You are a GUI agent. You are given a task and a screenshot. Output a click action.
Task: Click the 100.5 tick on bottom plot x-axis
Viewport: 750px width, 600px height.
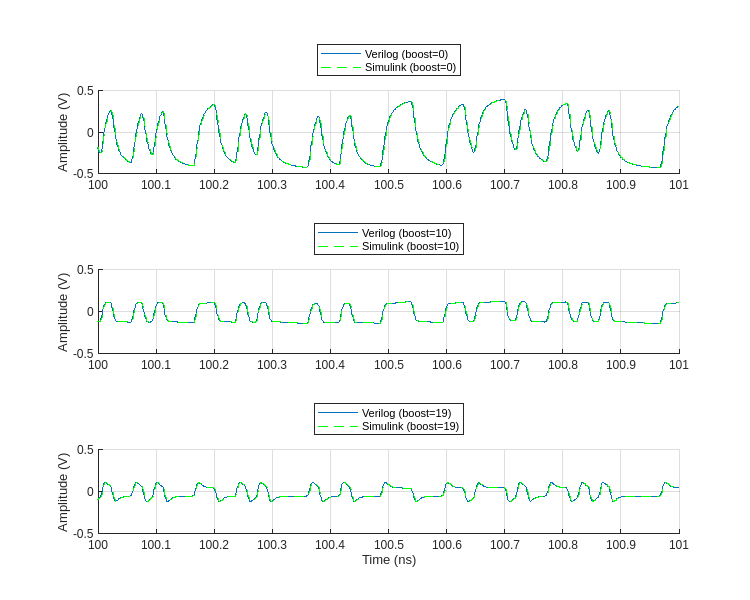point(389,545)
